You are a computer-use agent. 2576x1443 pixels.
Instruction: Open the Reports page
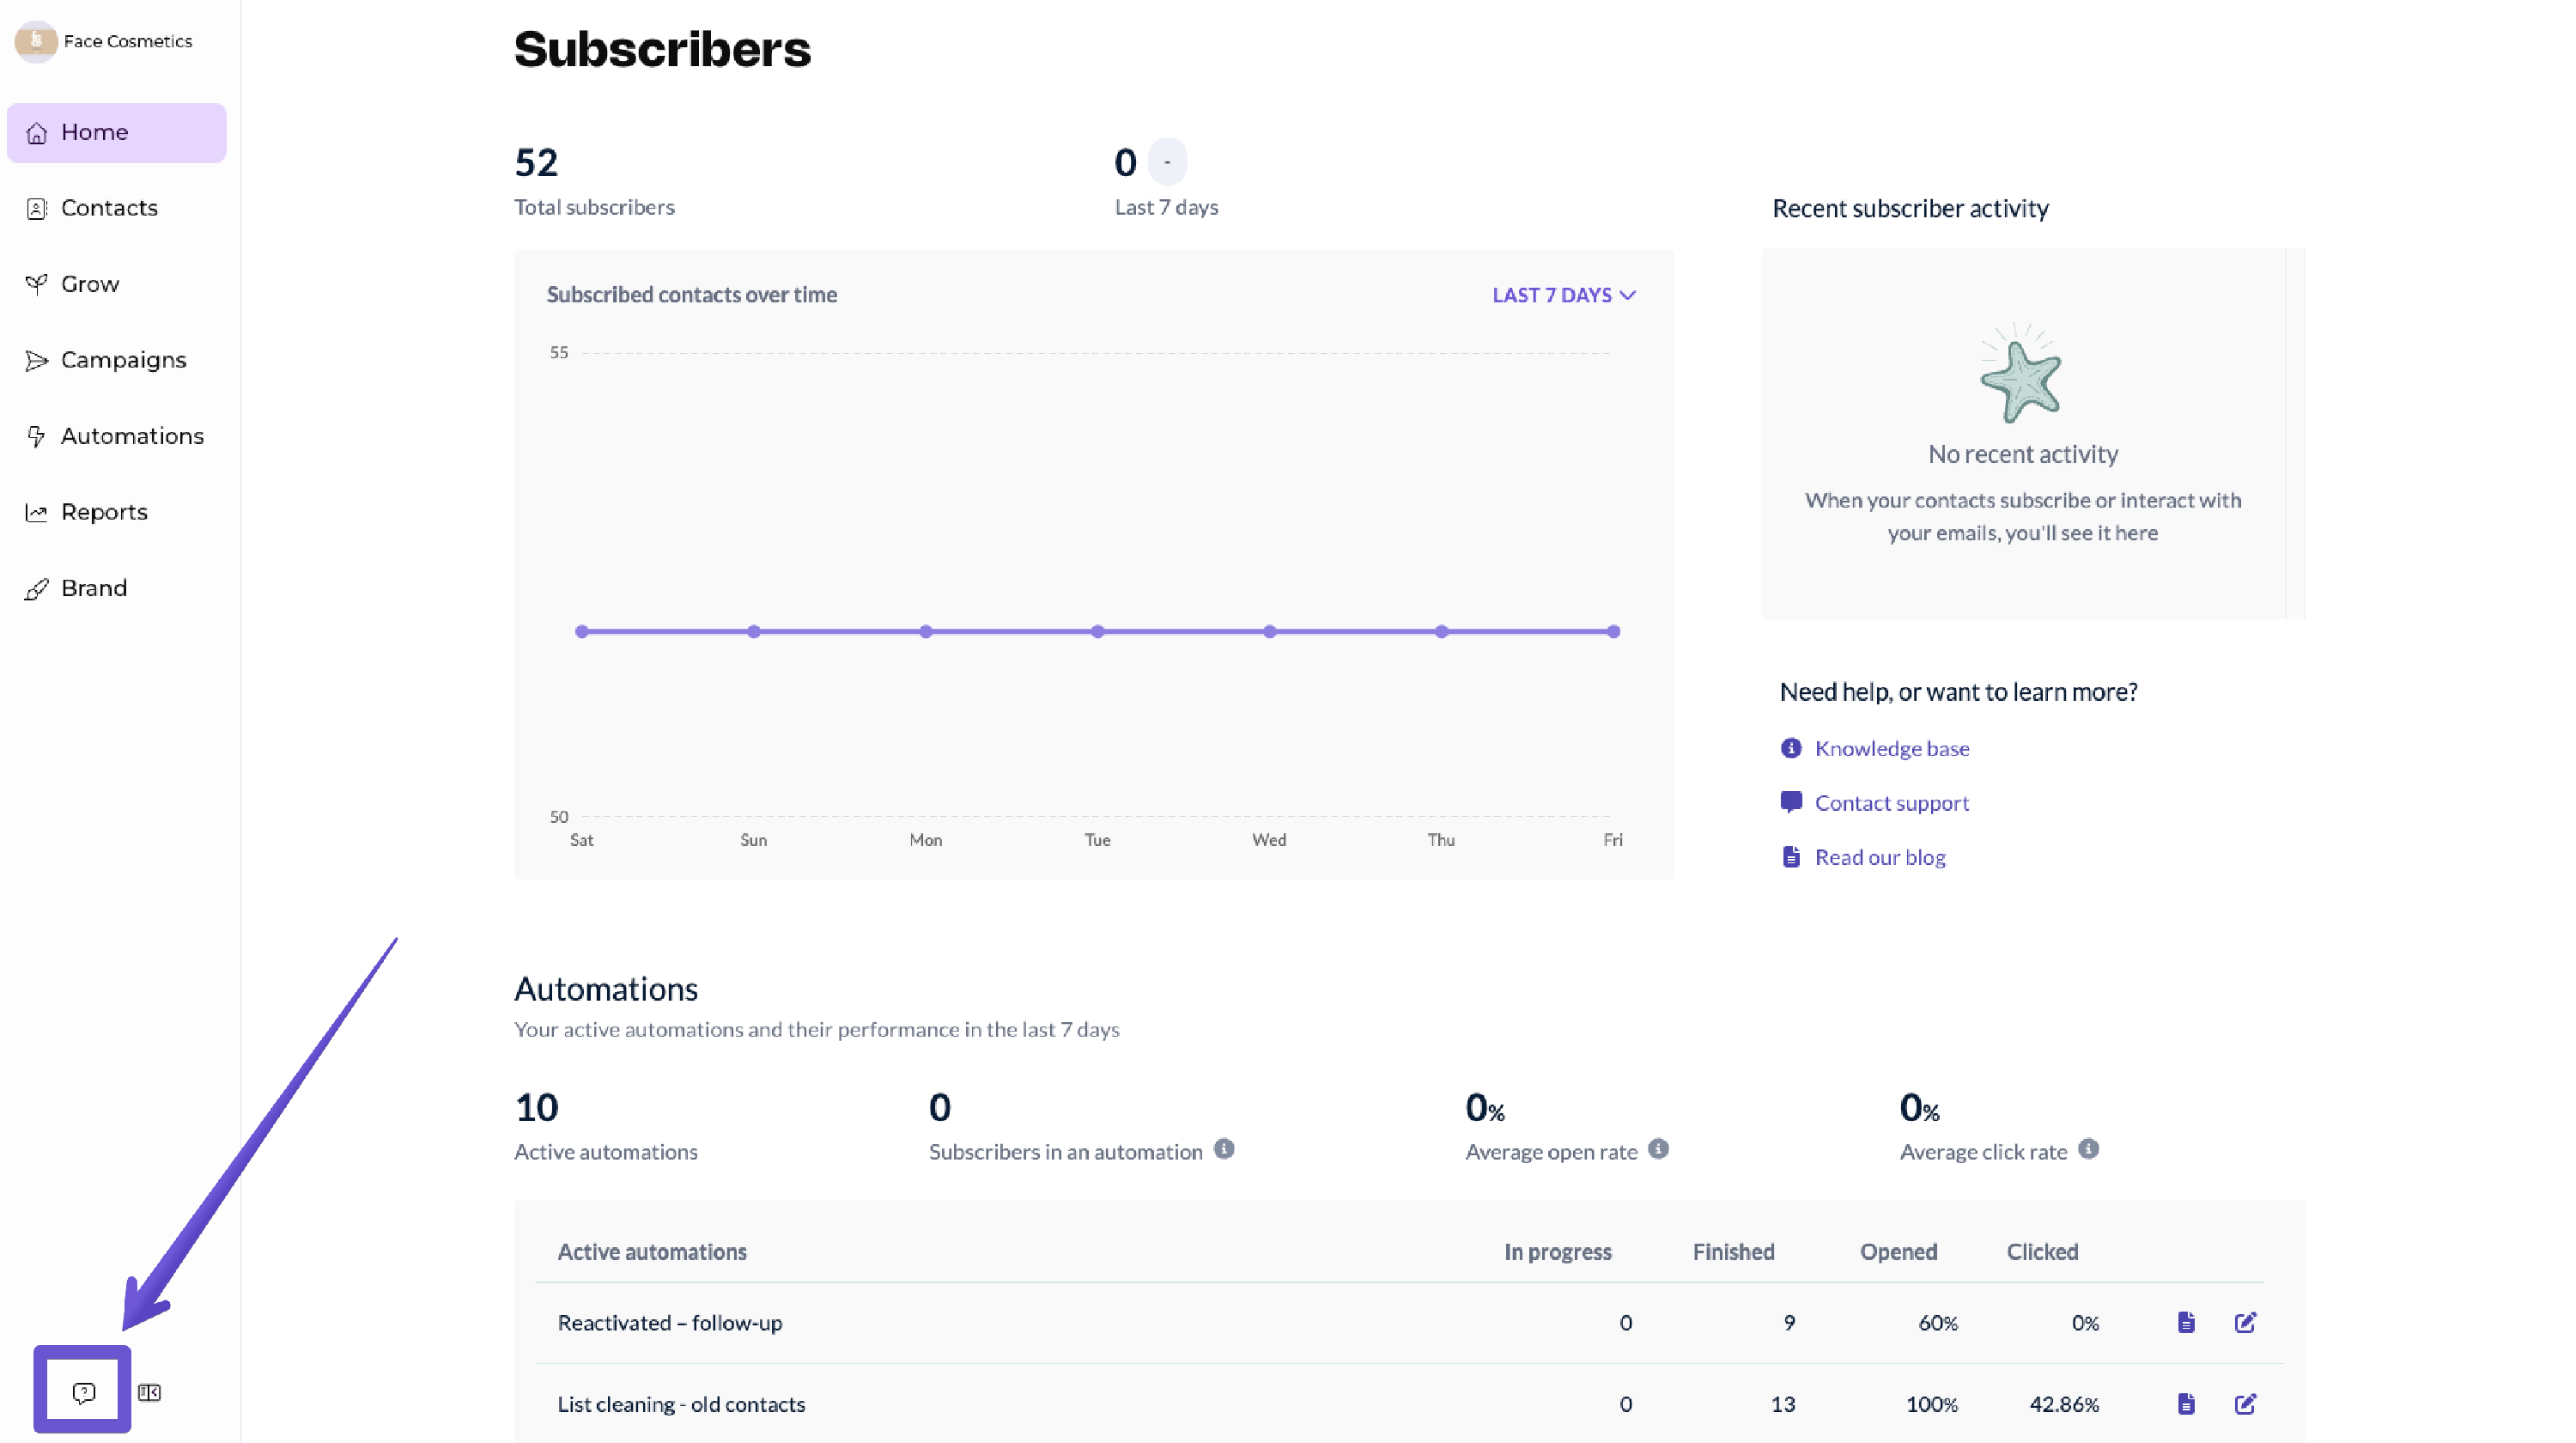click(104, 512)
